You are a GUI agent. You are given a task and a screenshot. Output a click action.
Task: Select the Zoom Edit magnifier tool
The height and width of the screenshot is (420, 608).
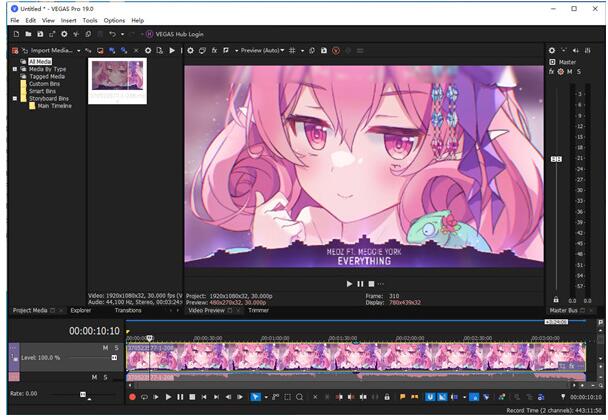click(299, 397)
